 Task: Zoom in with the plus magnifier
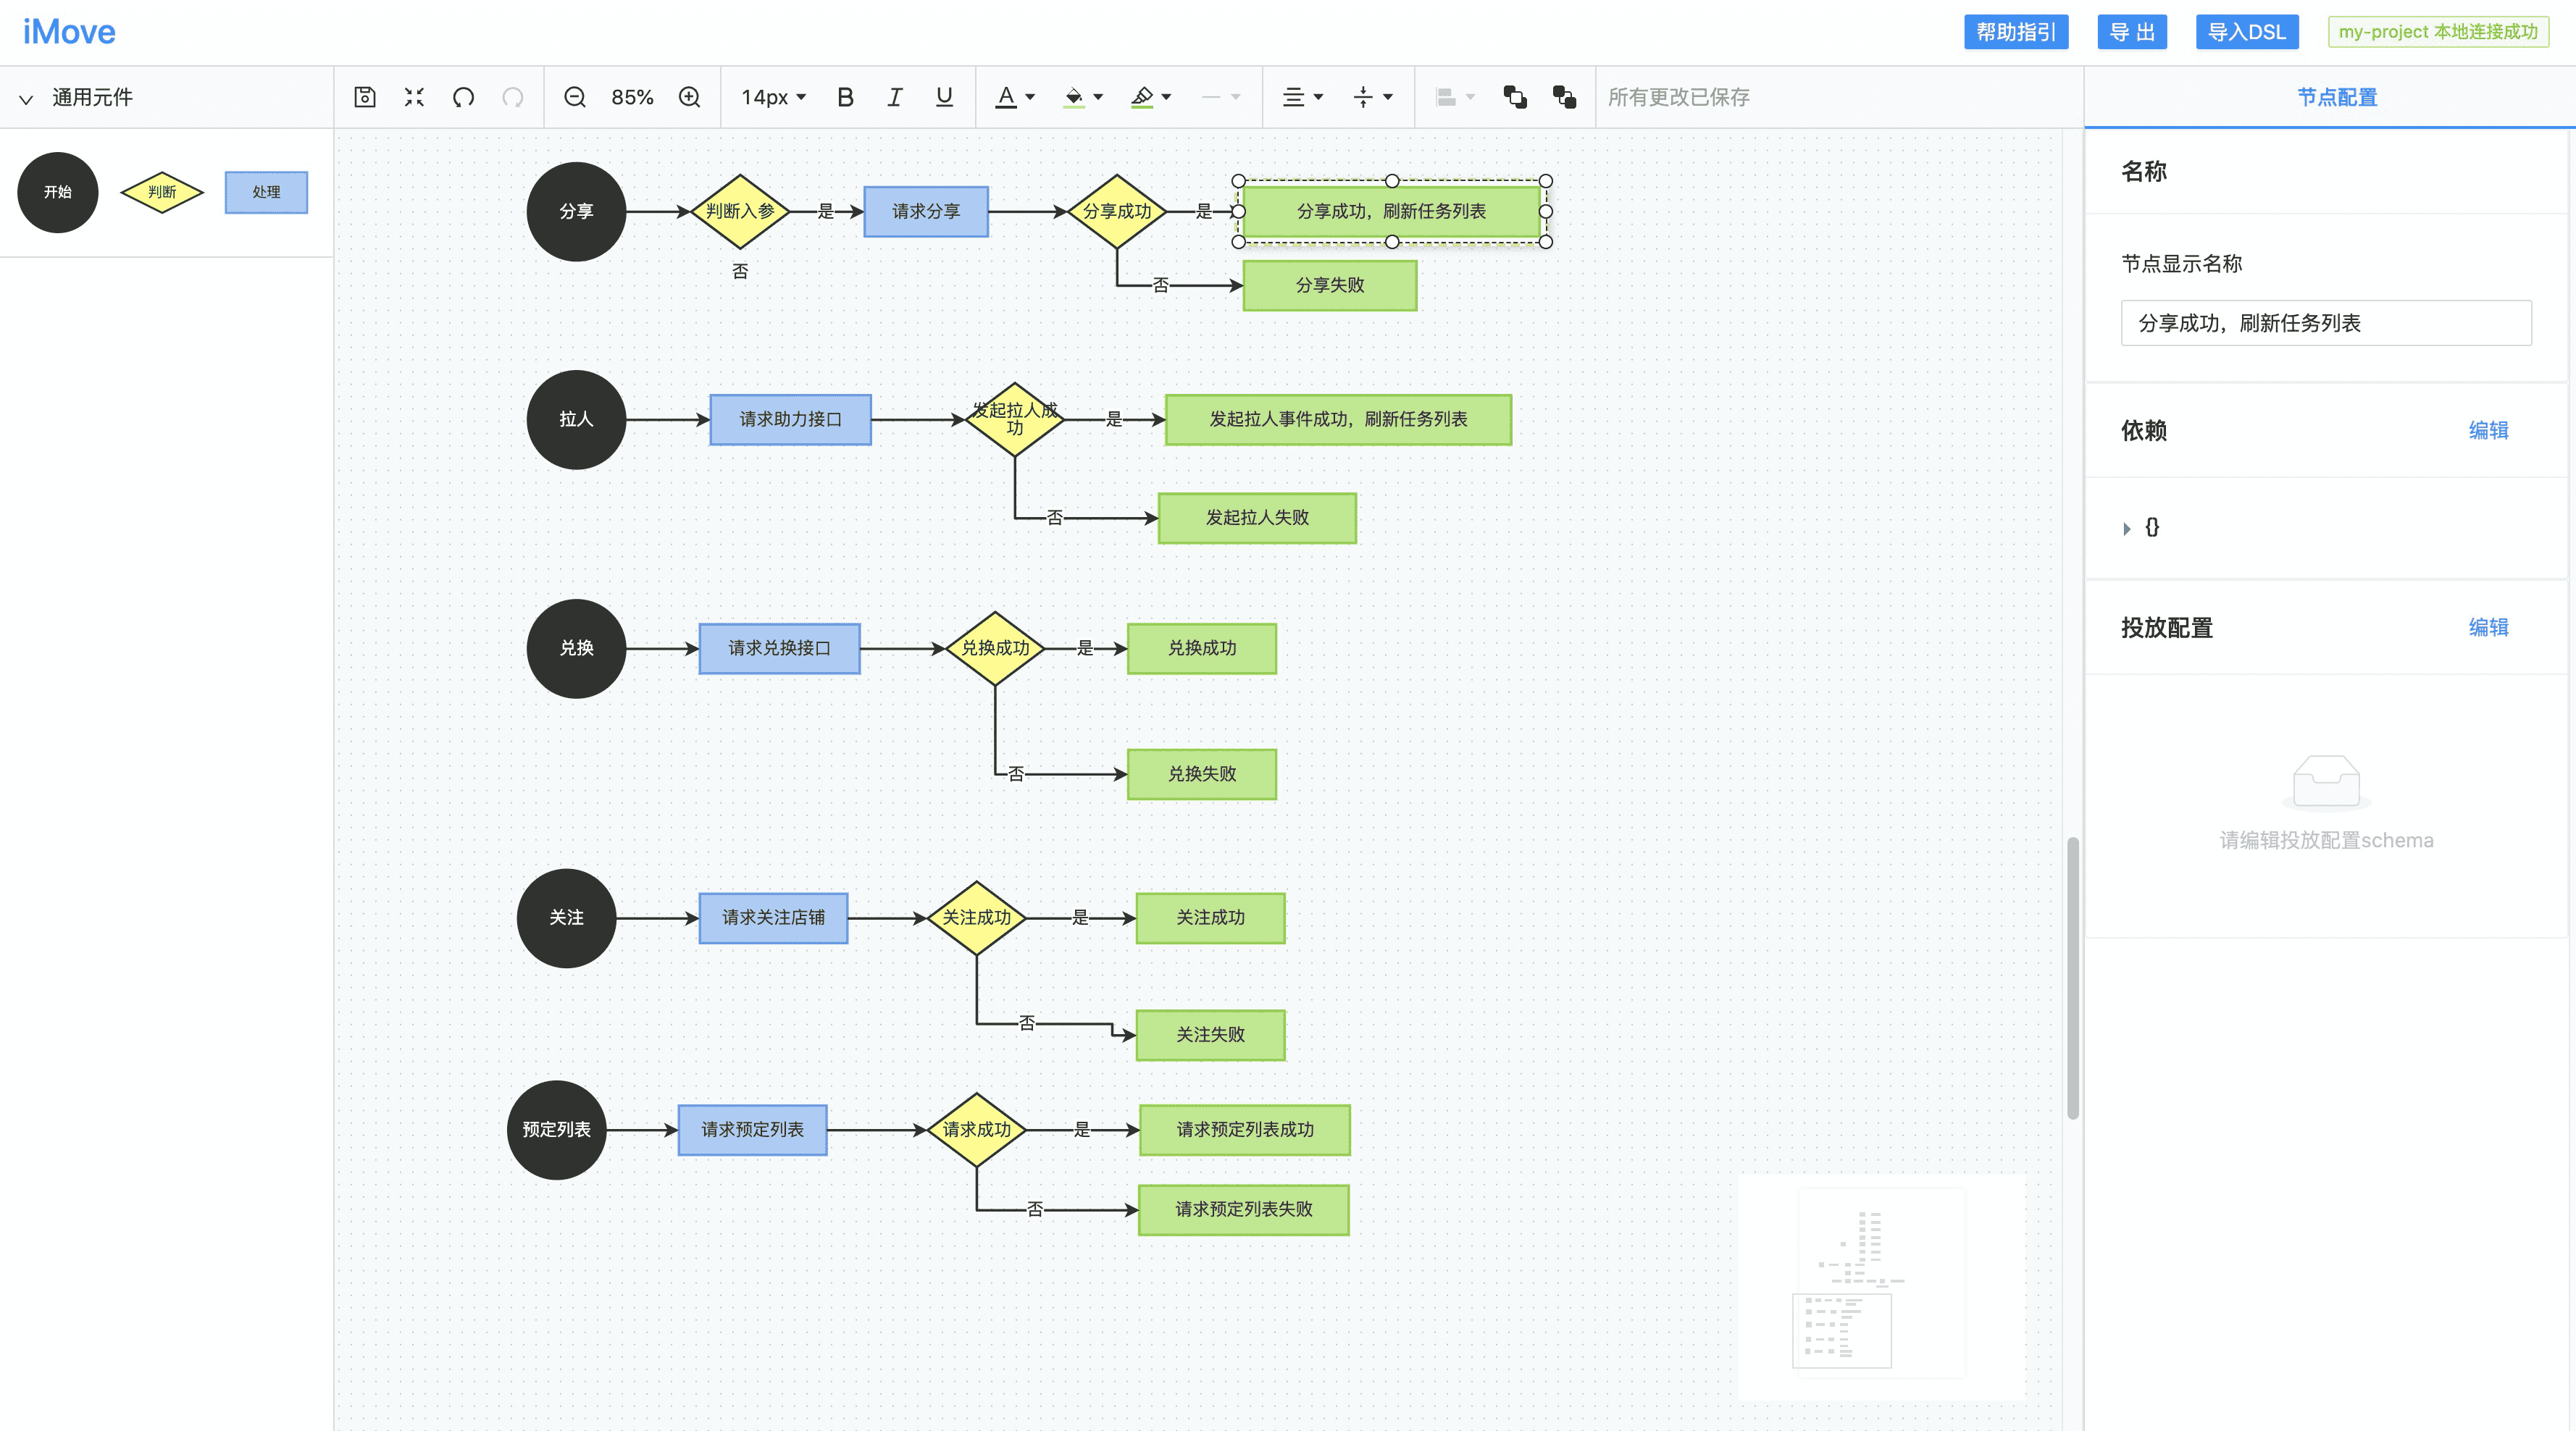pos(689,97)
